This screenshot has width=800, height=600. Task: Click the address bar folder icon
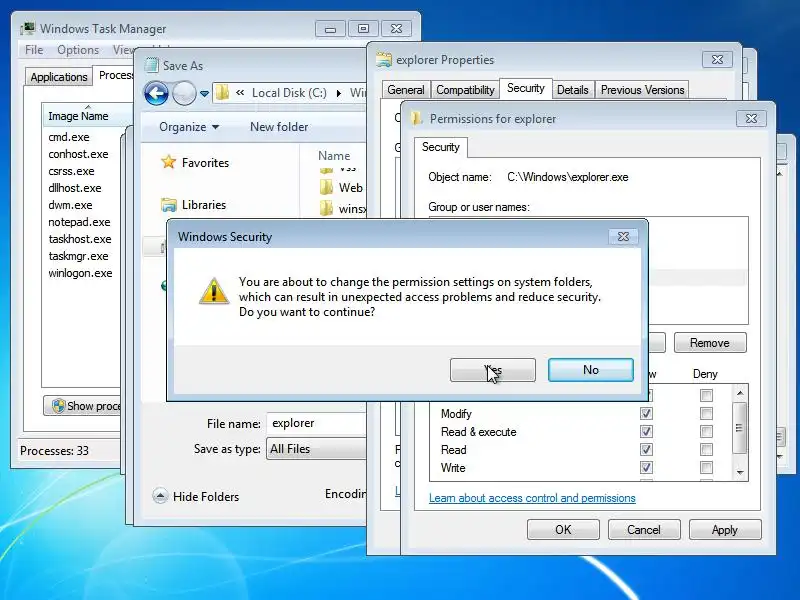click(x=222, y=93)
